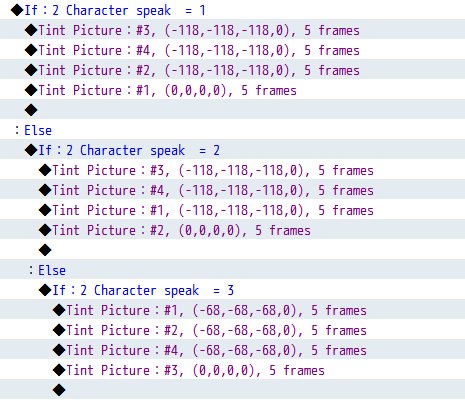465x403 pixels.
Task: Select Tint Picture #3 with (0,0,0,0) tint
Action: (x=232, y=369)
